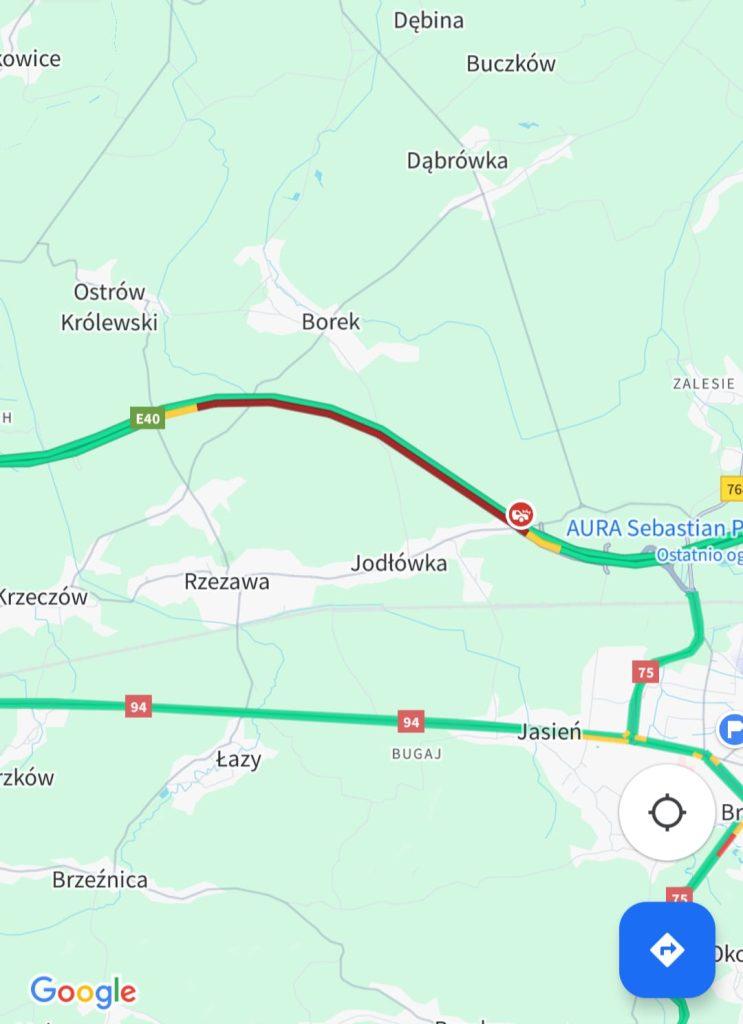Tap the Dąbrówka place name
The width and height of the screenshot is (743, 1024).
(457, 161)
